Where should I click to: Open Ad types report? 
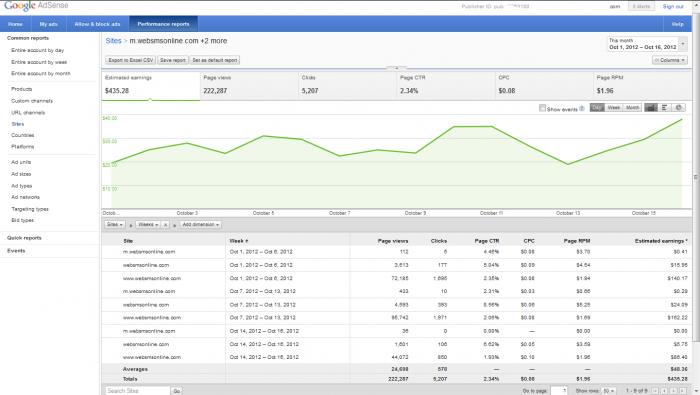pos(21,186)
